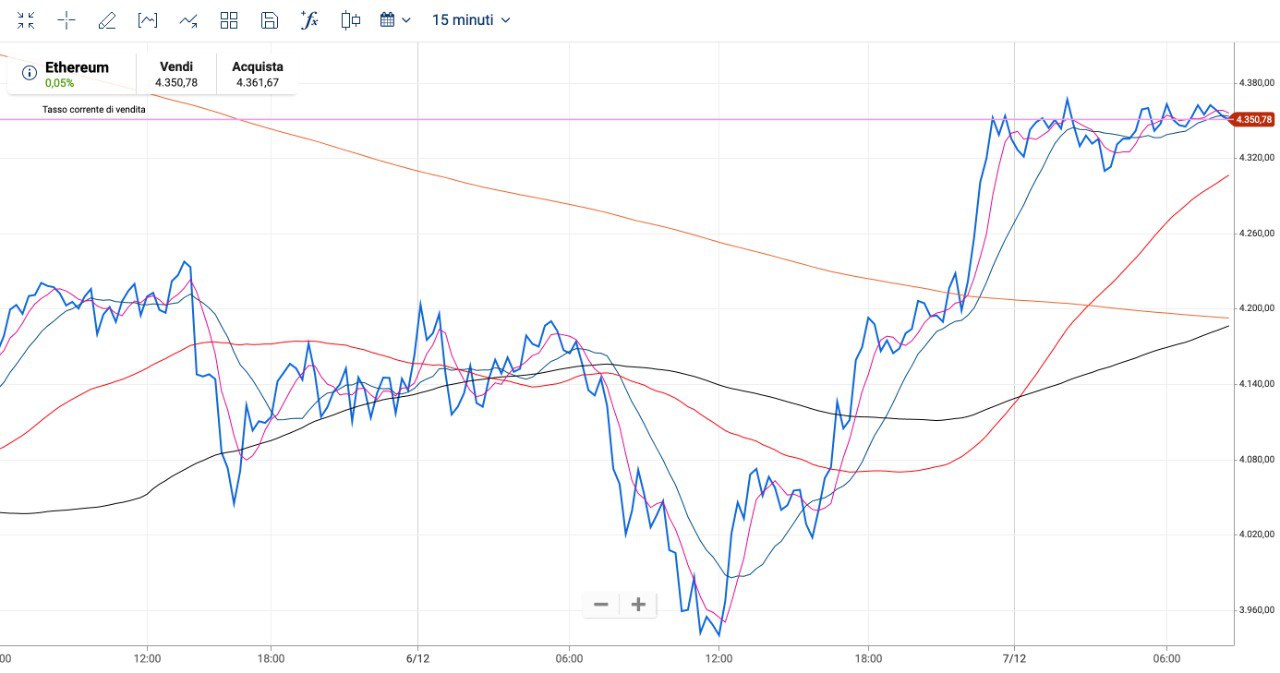The image size is (1280, 673).
Task: Change chart type with the candlestick icon
Action: (350, 20)
